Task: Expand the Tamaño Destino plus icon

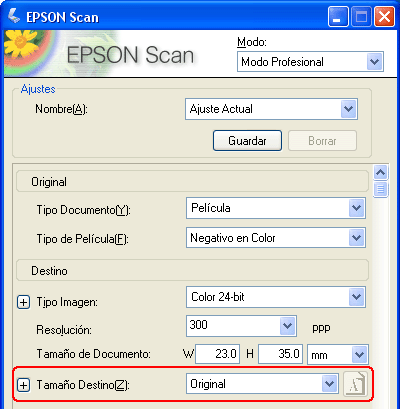Action: click(23, 385)
